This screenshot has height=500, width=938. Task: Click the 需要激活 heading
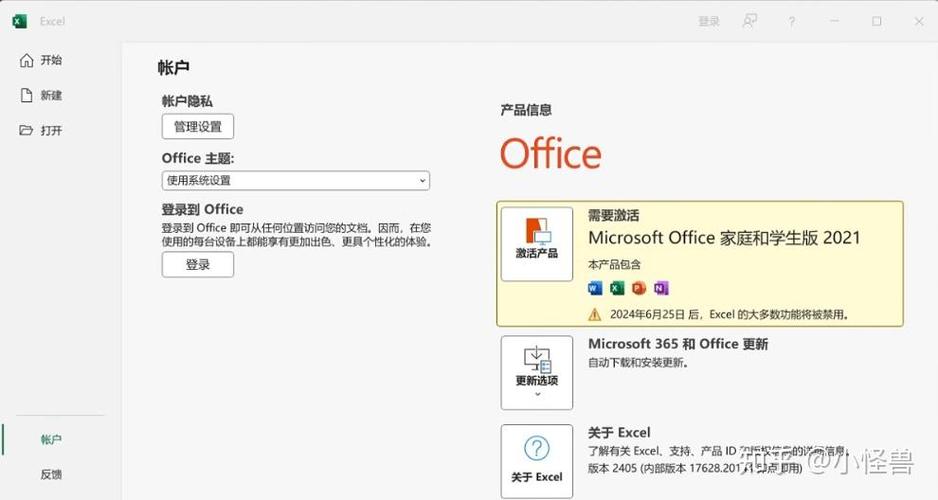(x=614, y=215)
